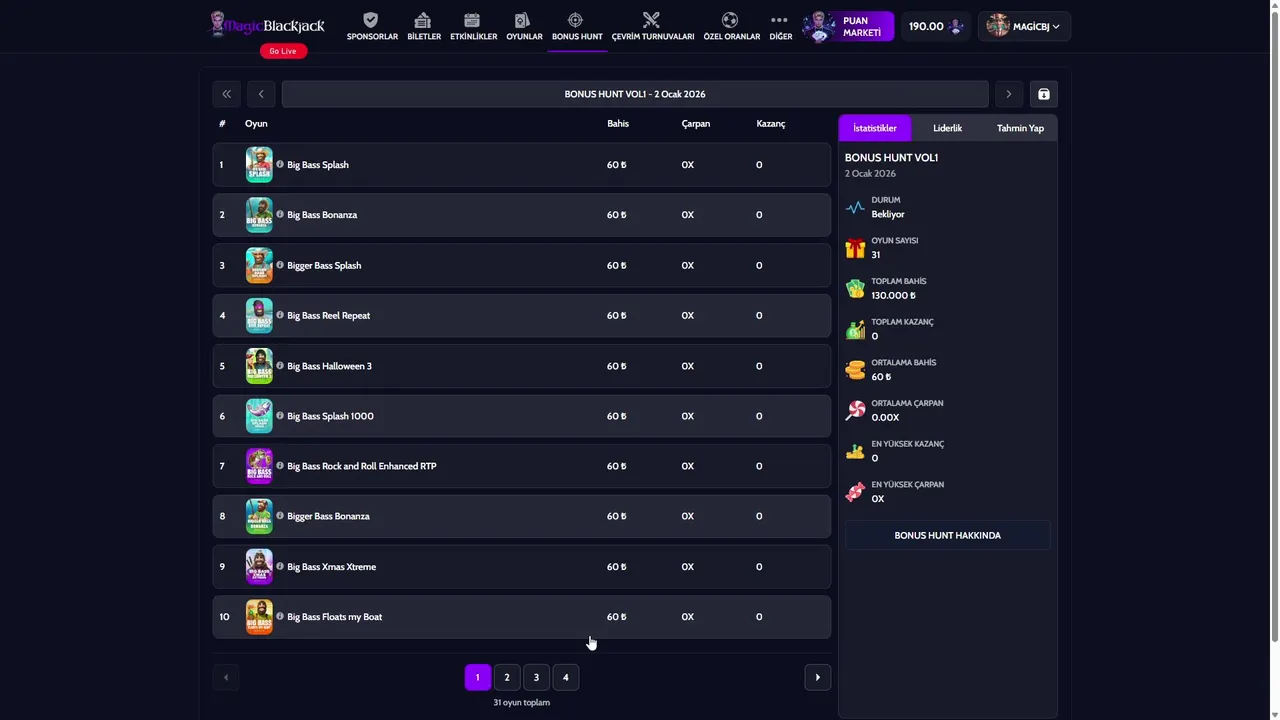1280x720 pixels.
Task: Click the info icon beside Big Bass Reel Repeat
Action: coord(280,315)
